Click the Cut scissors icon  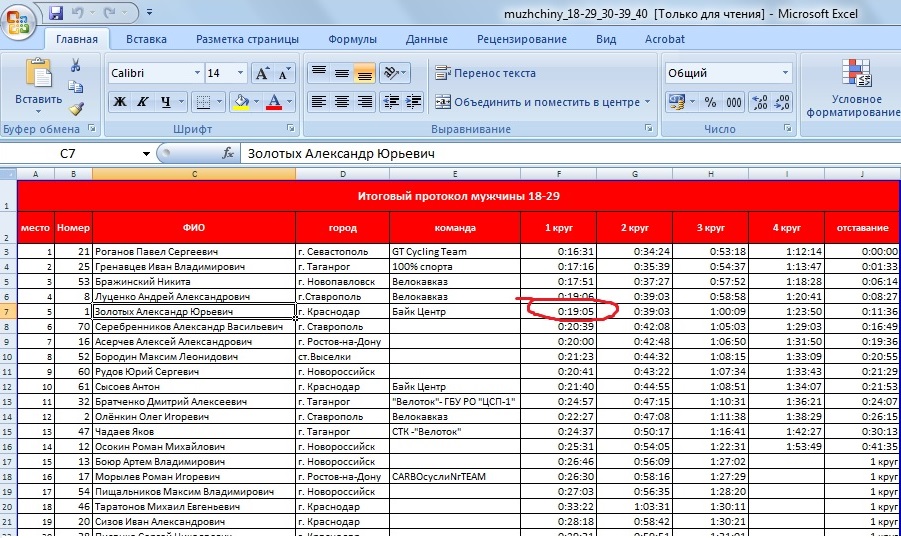click(76, 65)
